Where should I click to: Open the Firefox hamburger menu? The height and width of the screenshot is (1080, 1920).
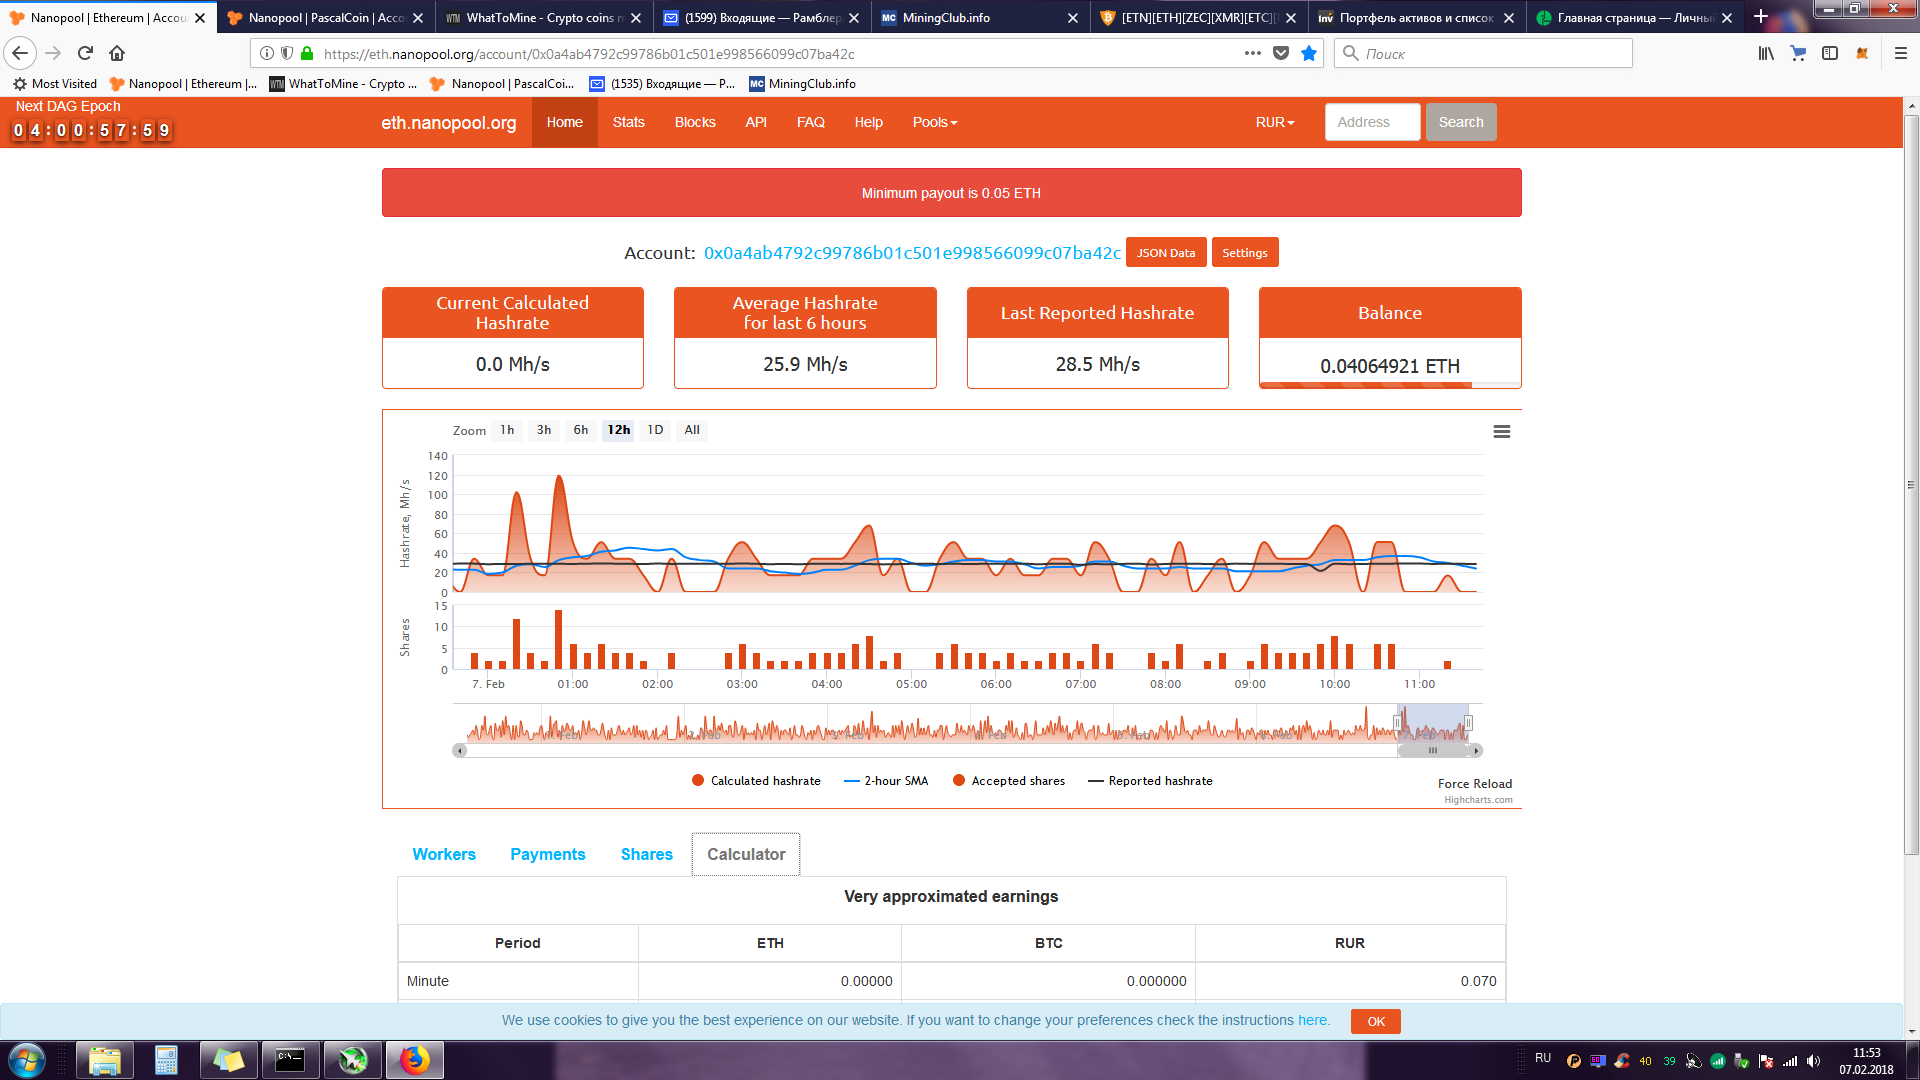click(1901, 53)
